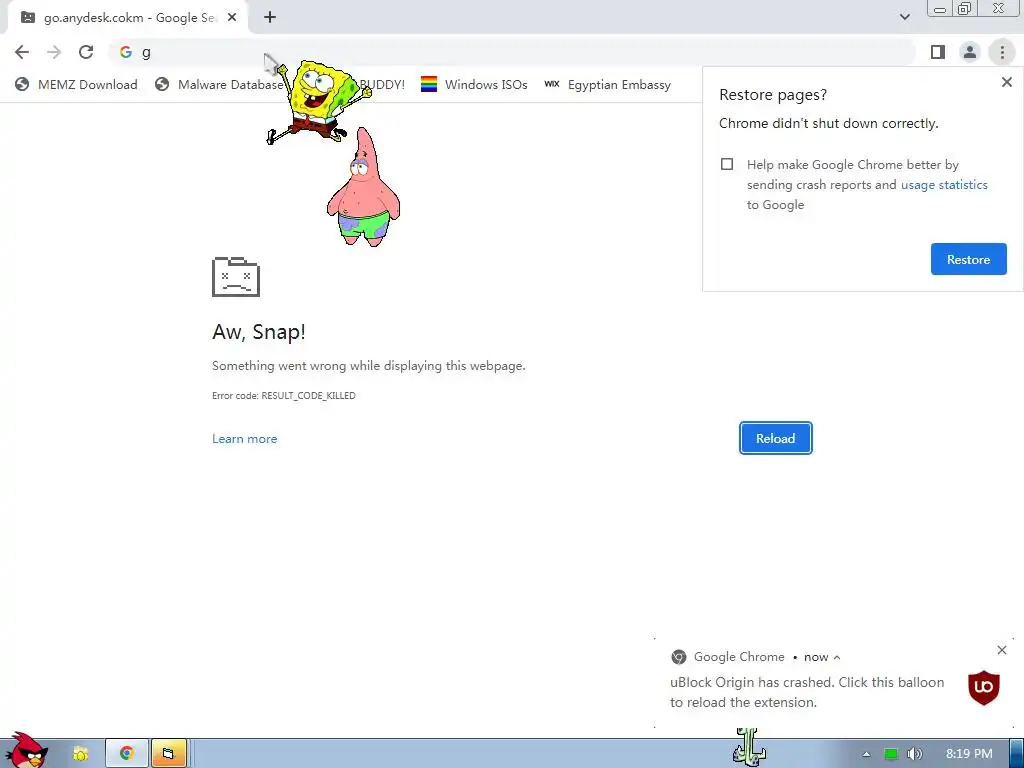Click the uBlock Origin has crashed message
1024x768 pixels.
(807, 692)
